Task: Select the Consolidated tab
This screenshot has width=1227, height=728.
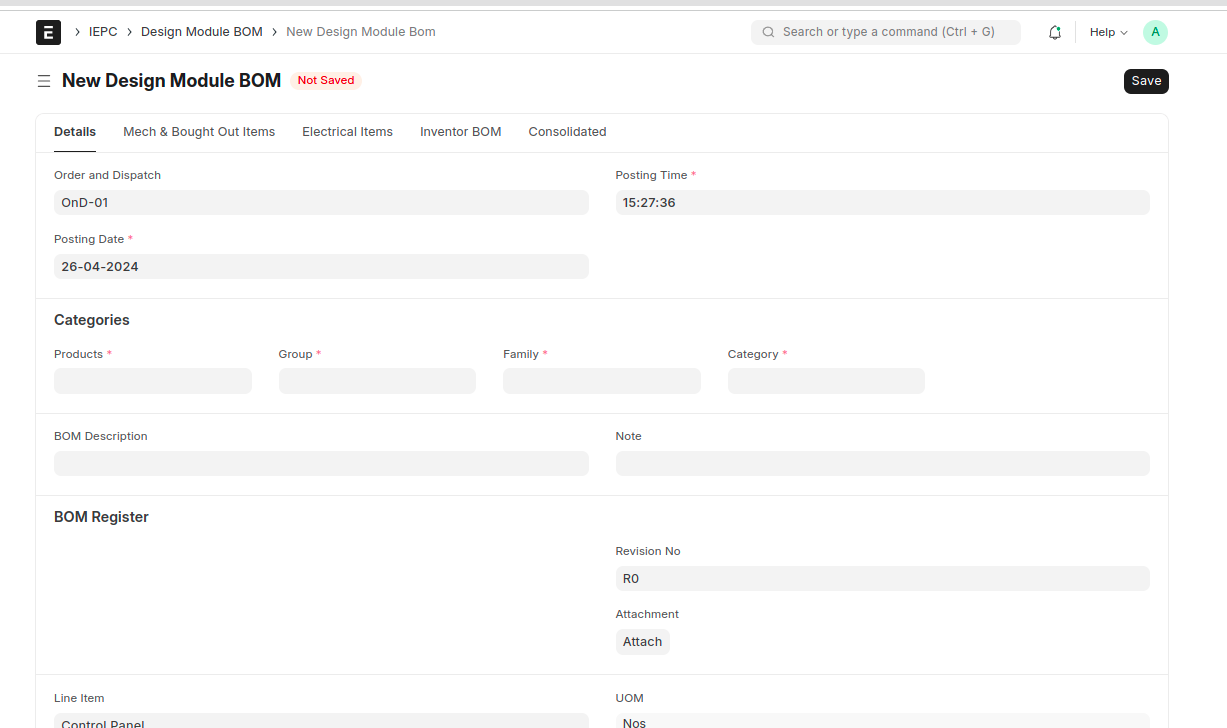Action: [567, 132]
